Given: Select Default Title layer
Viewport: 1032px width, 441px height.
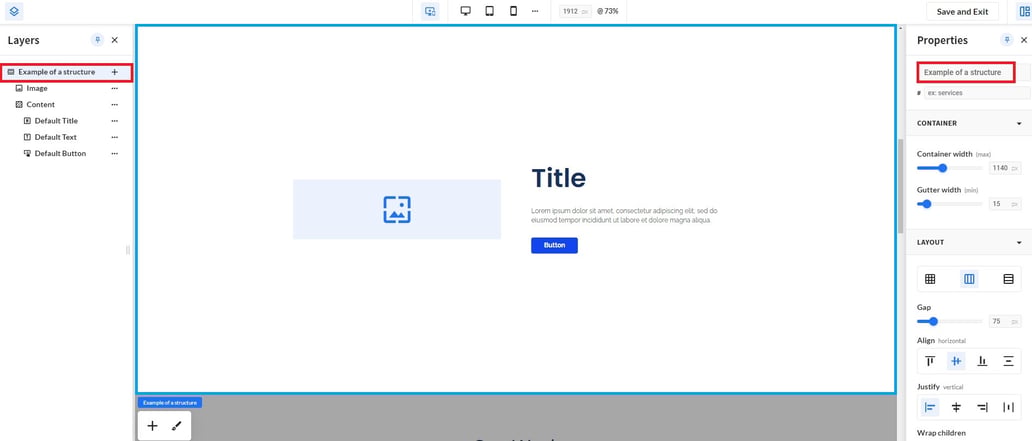Looking at the screenshot, I should 56,121.
